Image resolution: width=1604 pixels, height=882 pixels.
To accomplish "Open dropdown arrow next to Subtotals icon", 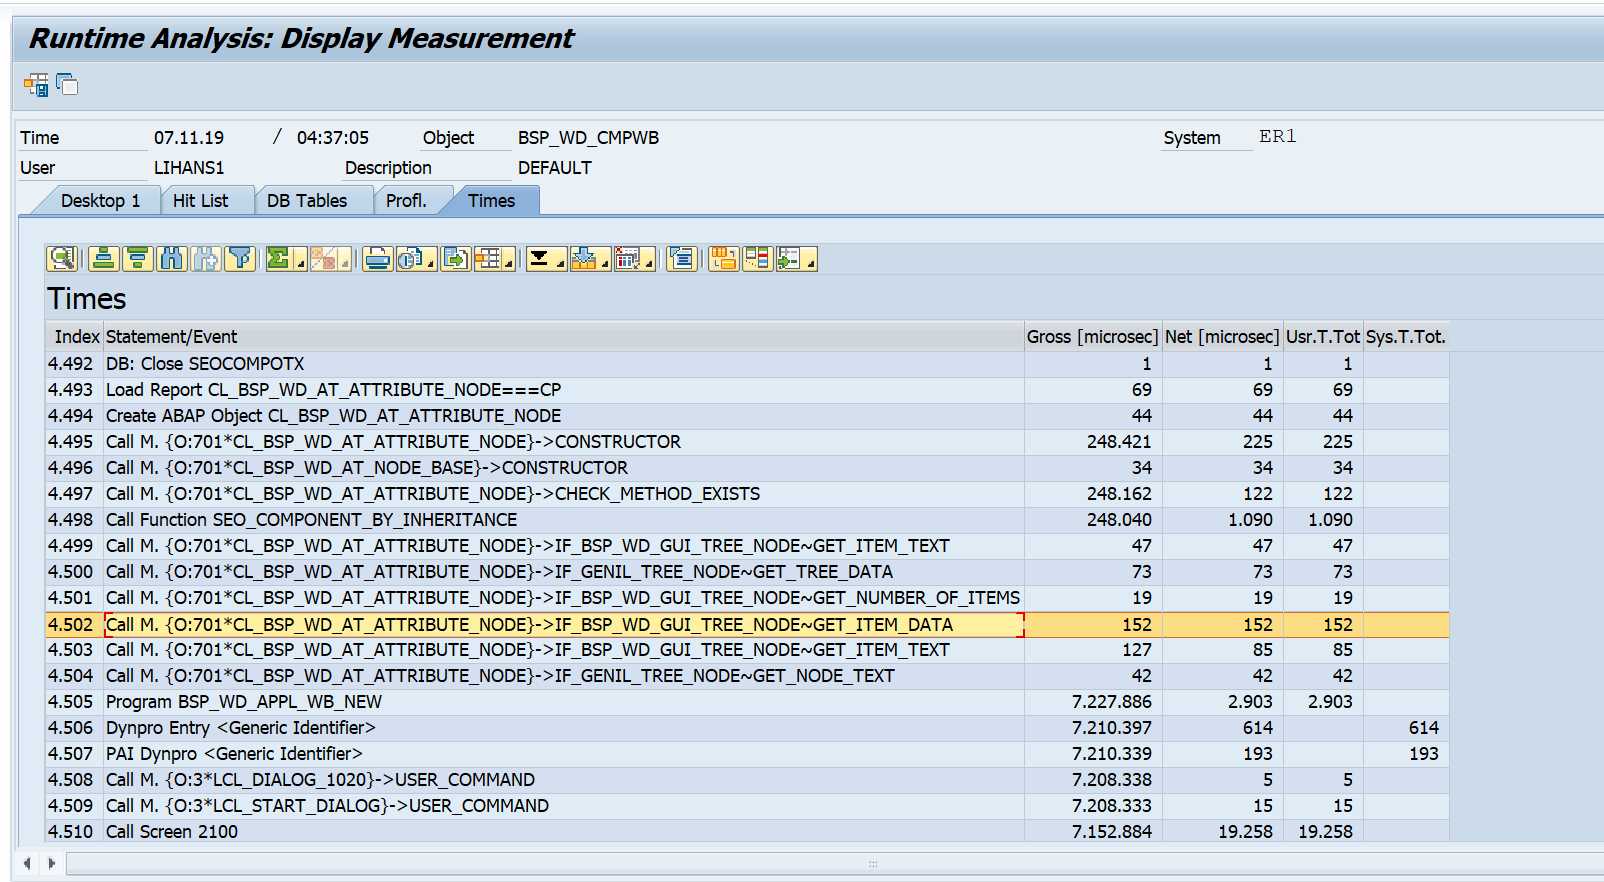I will point(345,260).
